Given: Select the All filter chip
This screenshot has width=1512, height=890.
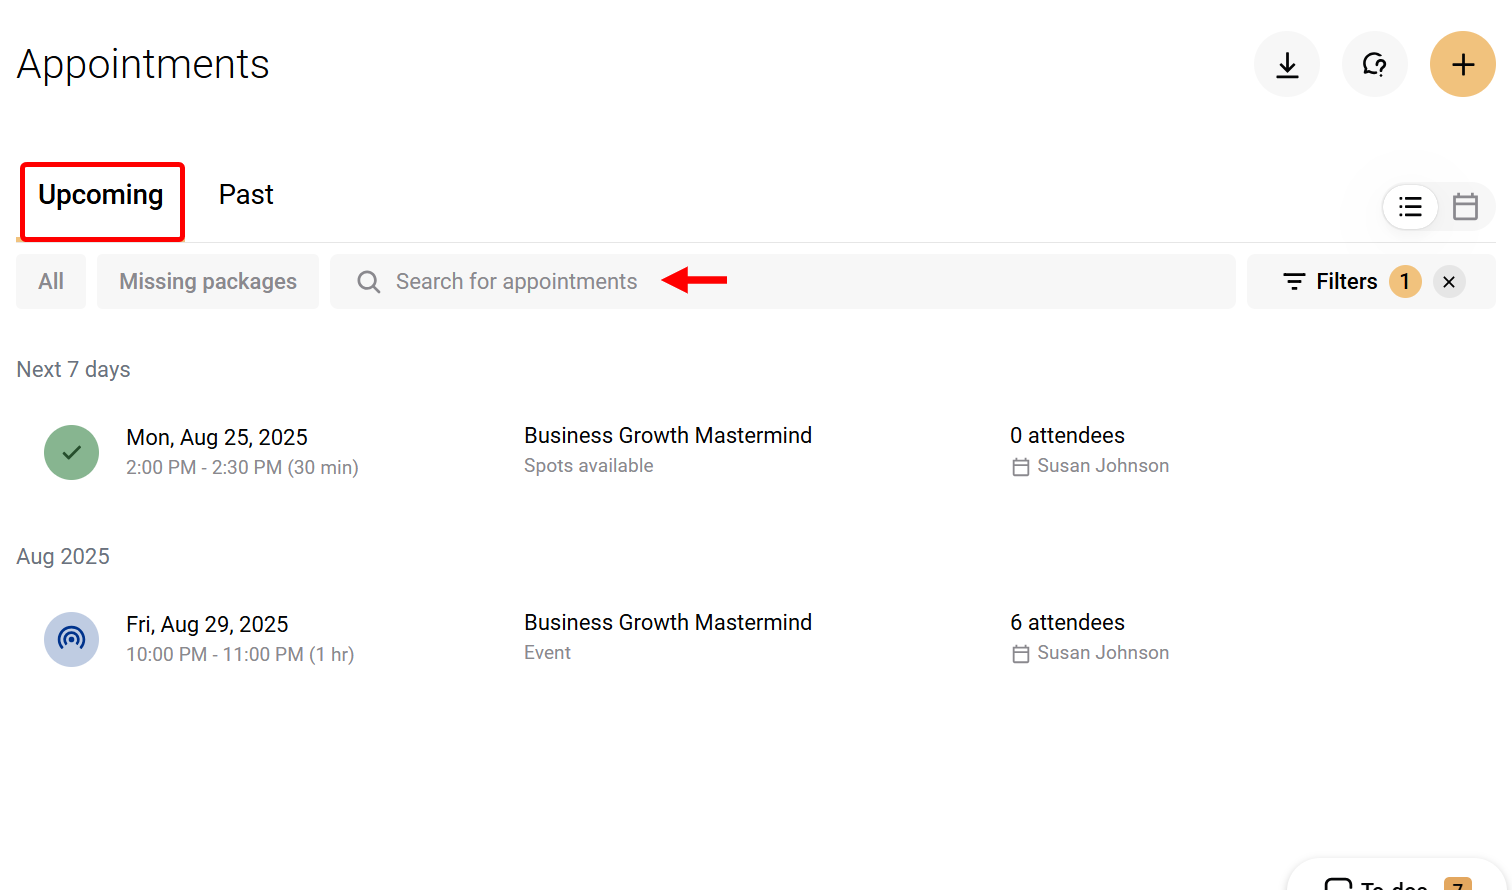Looking at the screenshot, I should [x=51, y=281].
